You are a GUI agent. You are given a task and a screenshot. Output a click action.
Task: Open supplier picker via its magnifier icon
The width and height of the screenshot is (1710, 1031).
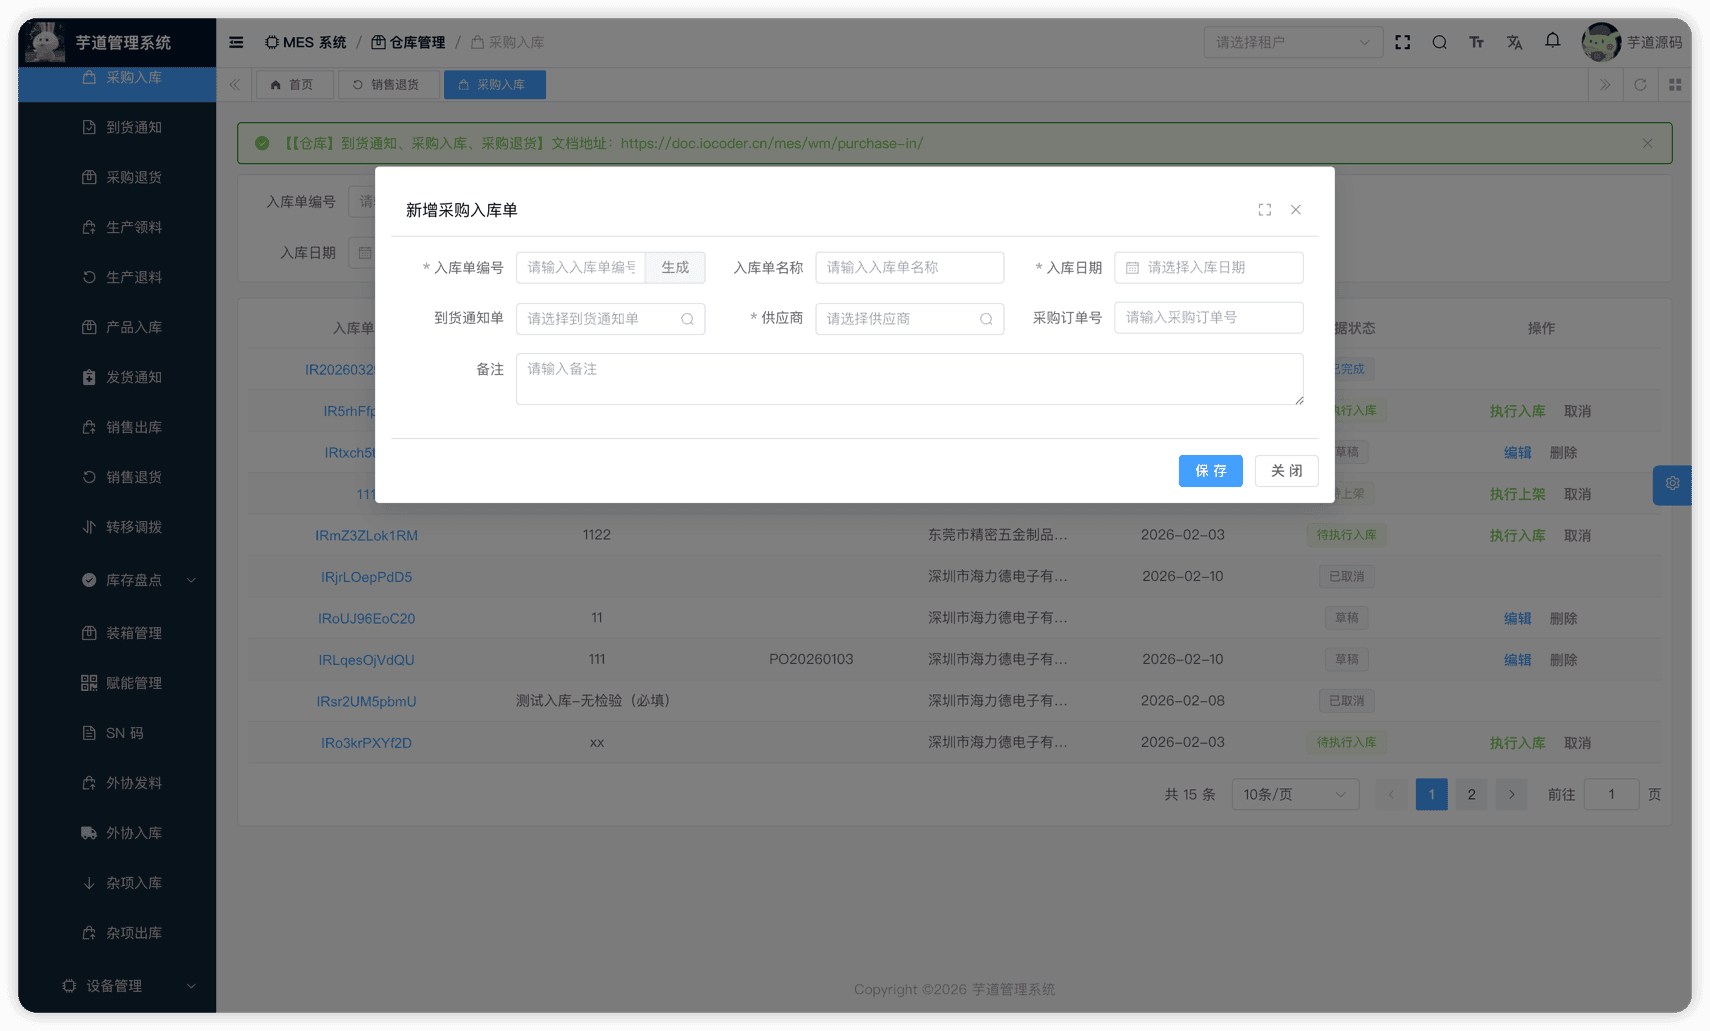pyautogui.click(x=985, y=318)
